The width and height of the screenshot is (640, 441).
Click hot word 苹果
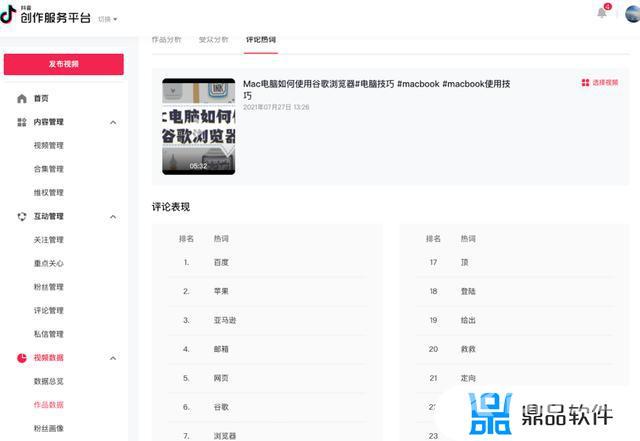(x=221, y=291)
